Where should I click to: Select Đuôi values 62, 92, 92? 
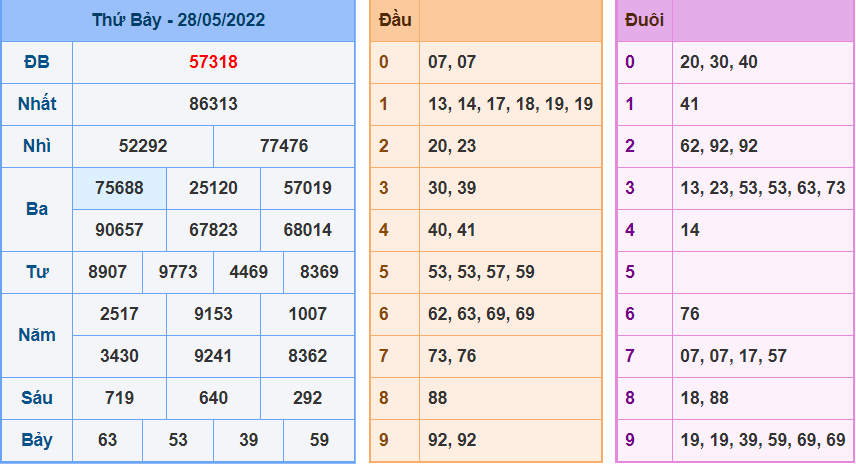point(718,146)
